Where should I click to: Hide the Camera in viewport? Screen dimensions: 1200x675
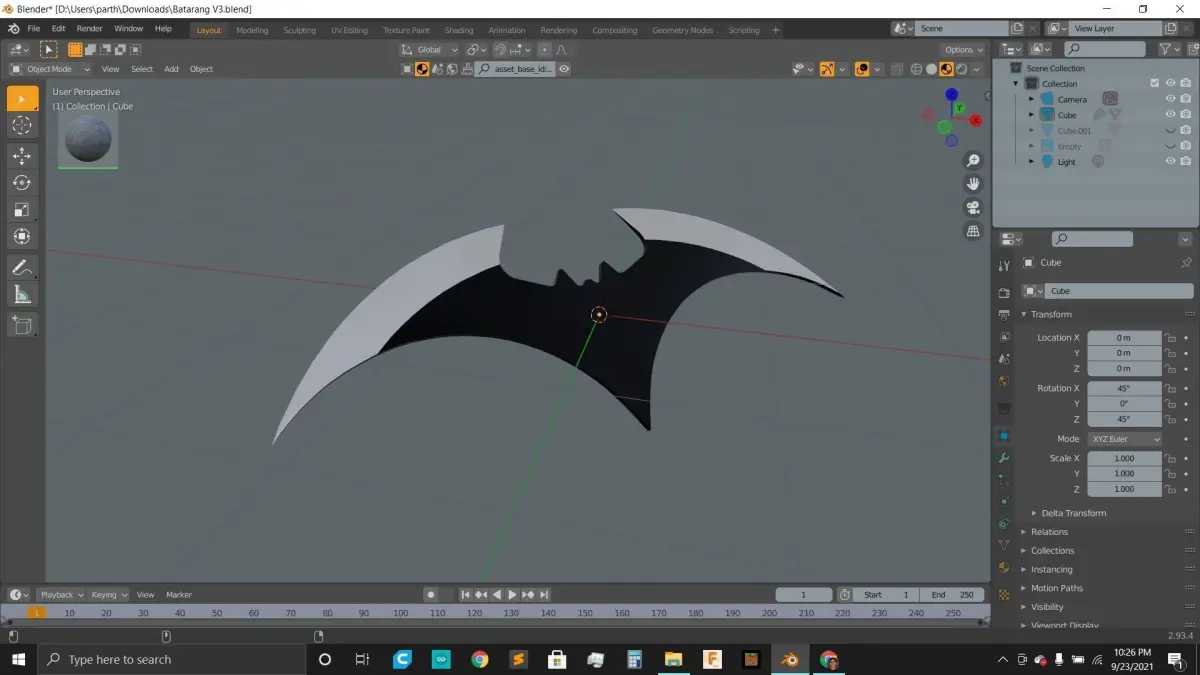[1170, 99]
